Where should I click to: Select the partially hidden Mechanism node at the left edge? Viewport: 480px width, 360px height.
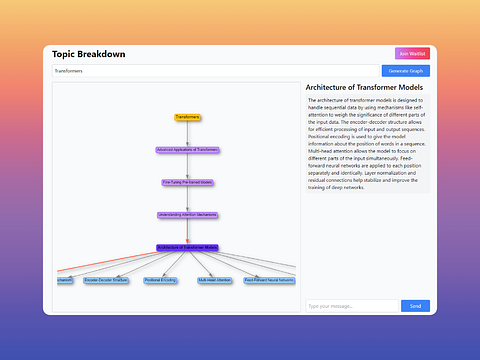[x=65, y=280]
